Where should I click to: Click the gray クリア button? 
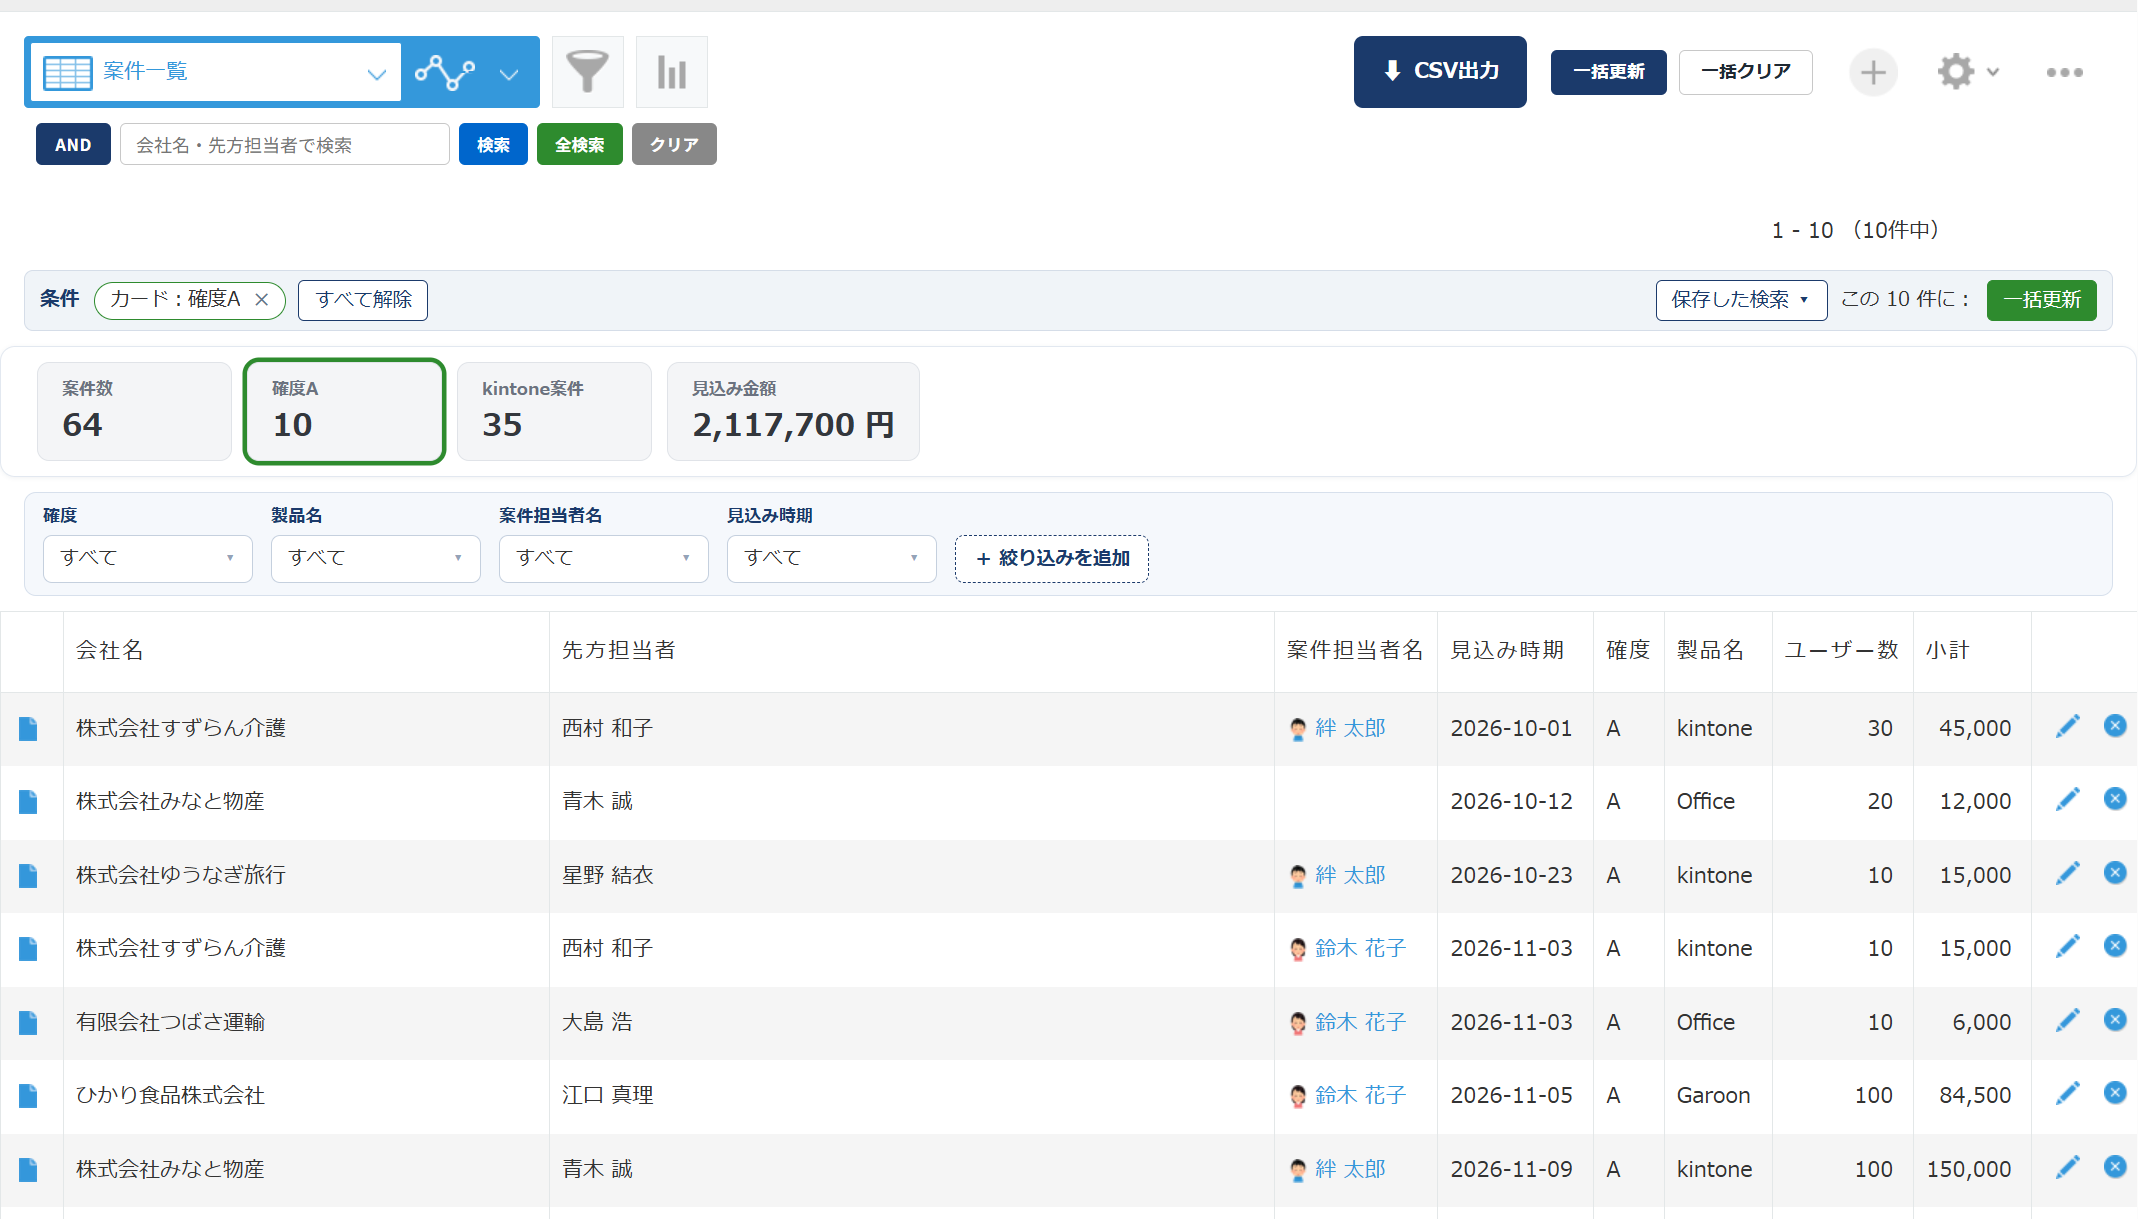point(674,145)
